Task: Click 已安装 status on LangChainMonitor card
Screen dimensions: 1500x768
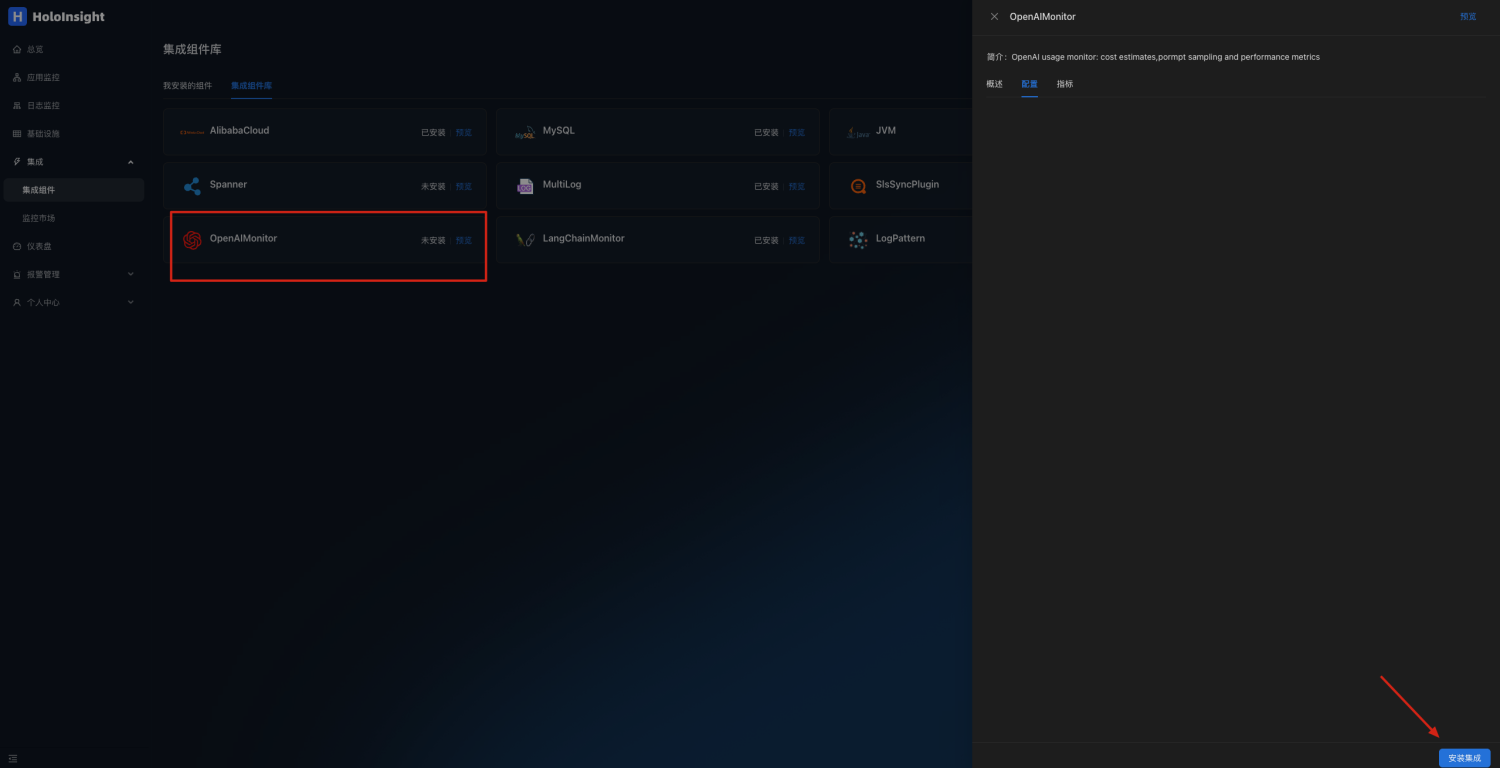Action: pos(766,240)
